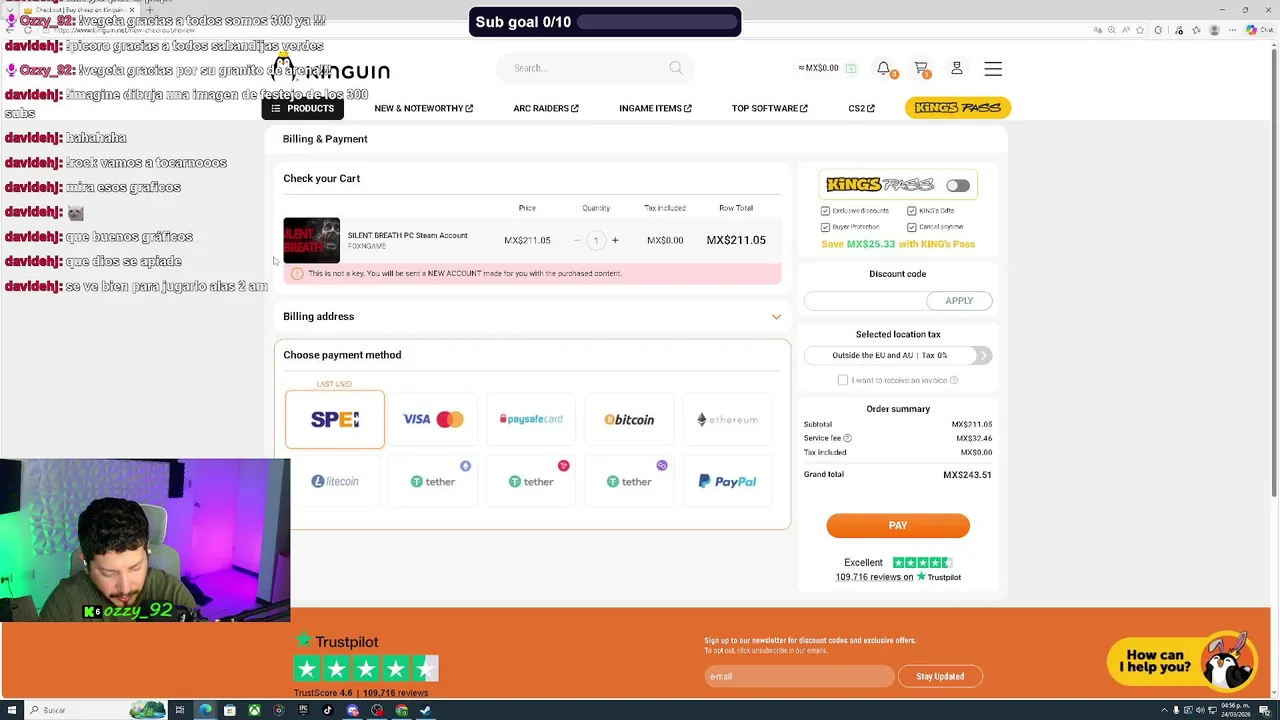
Task: Open CS2 menu item
Action: point(862,108)
